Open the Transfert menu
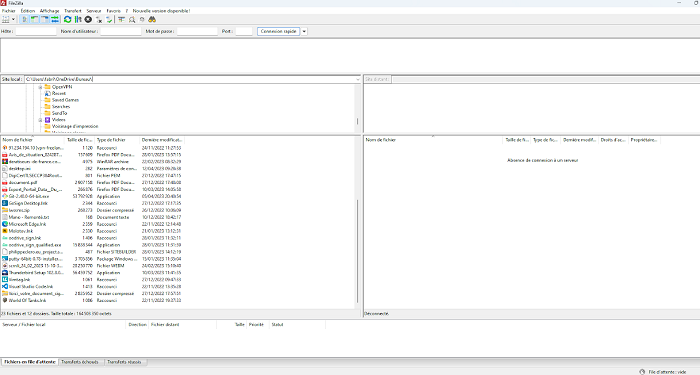The image size is (700, 375). click(73, 11)
